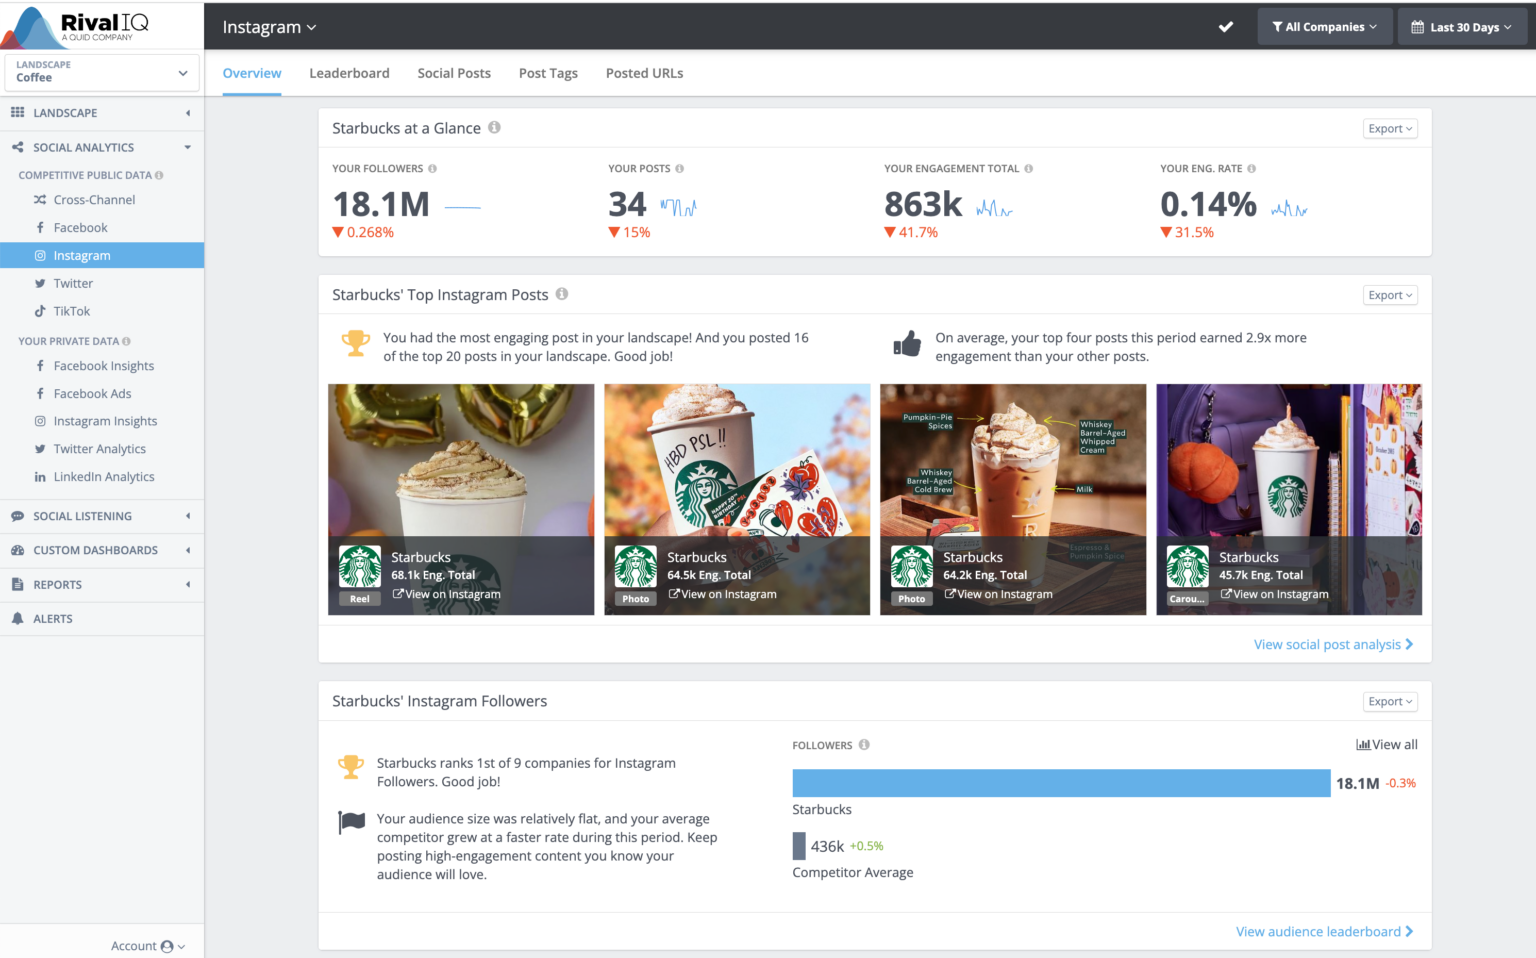Open the Last 30 Days date range dropdown
This screenshot has width=1536, height=958.
pyautogui.click(x=1462, y=27)
